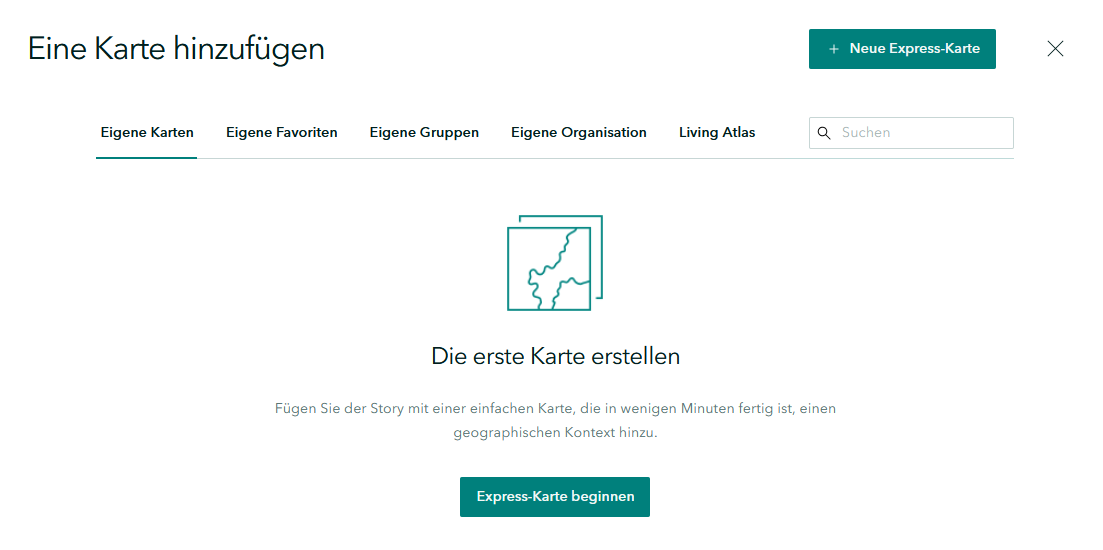This screenshot has width=1103, height=550.
Task: Select the Eigene Gruppen tab
Action: tap(424, 132)
